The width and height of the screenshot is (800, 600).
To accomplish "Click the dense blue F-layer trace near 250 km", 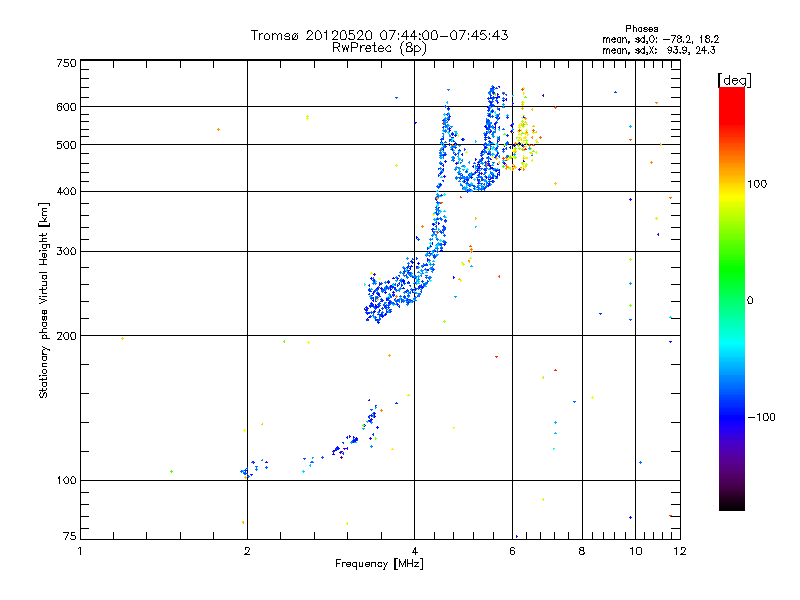I will 393,293.
